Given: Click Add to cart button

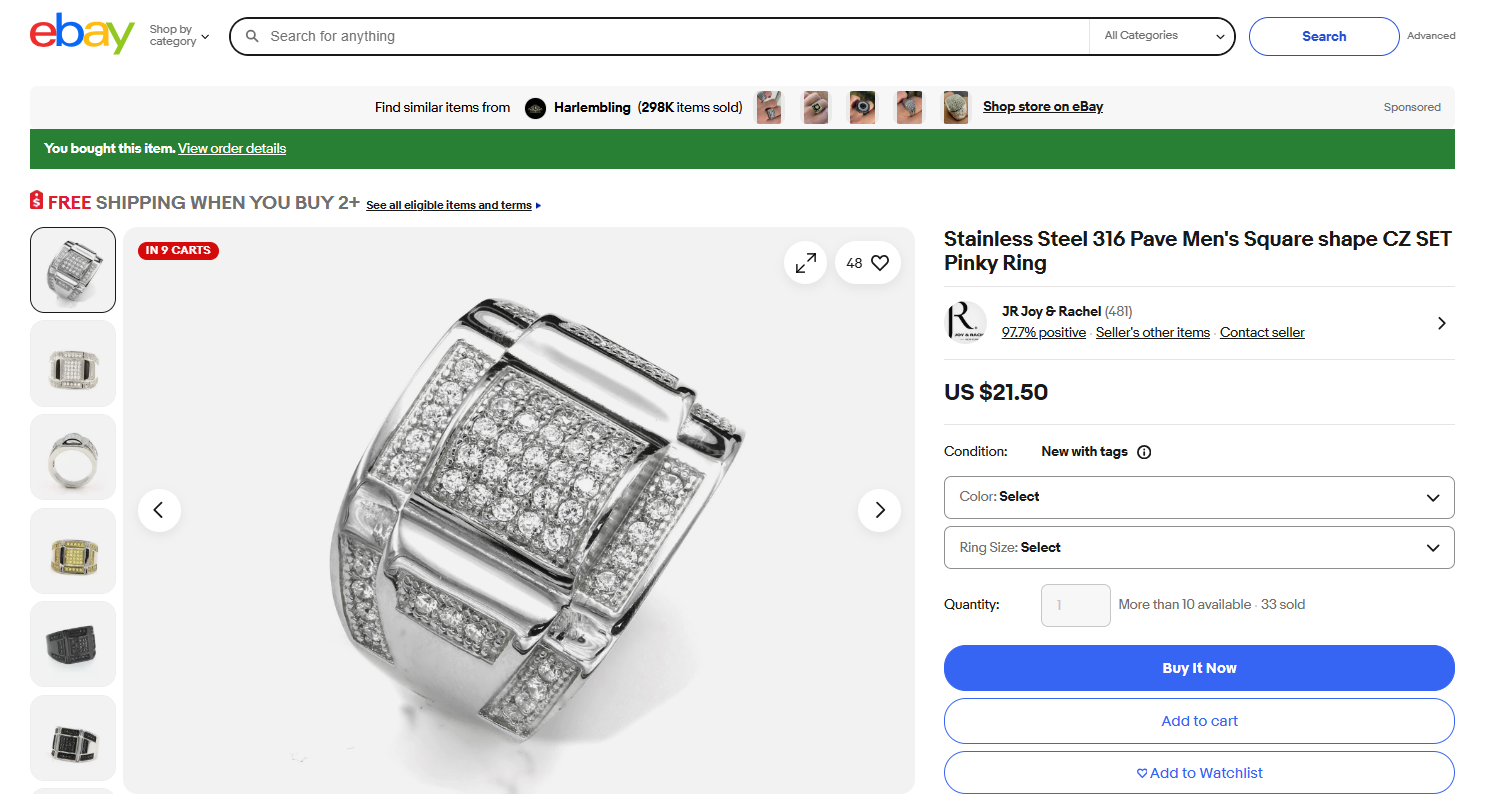Looking at the screenshot, I should (1198, 721).
